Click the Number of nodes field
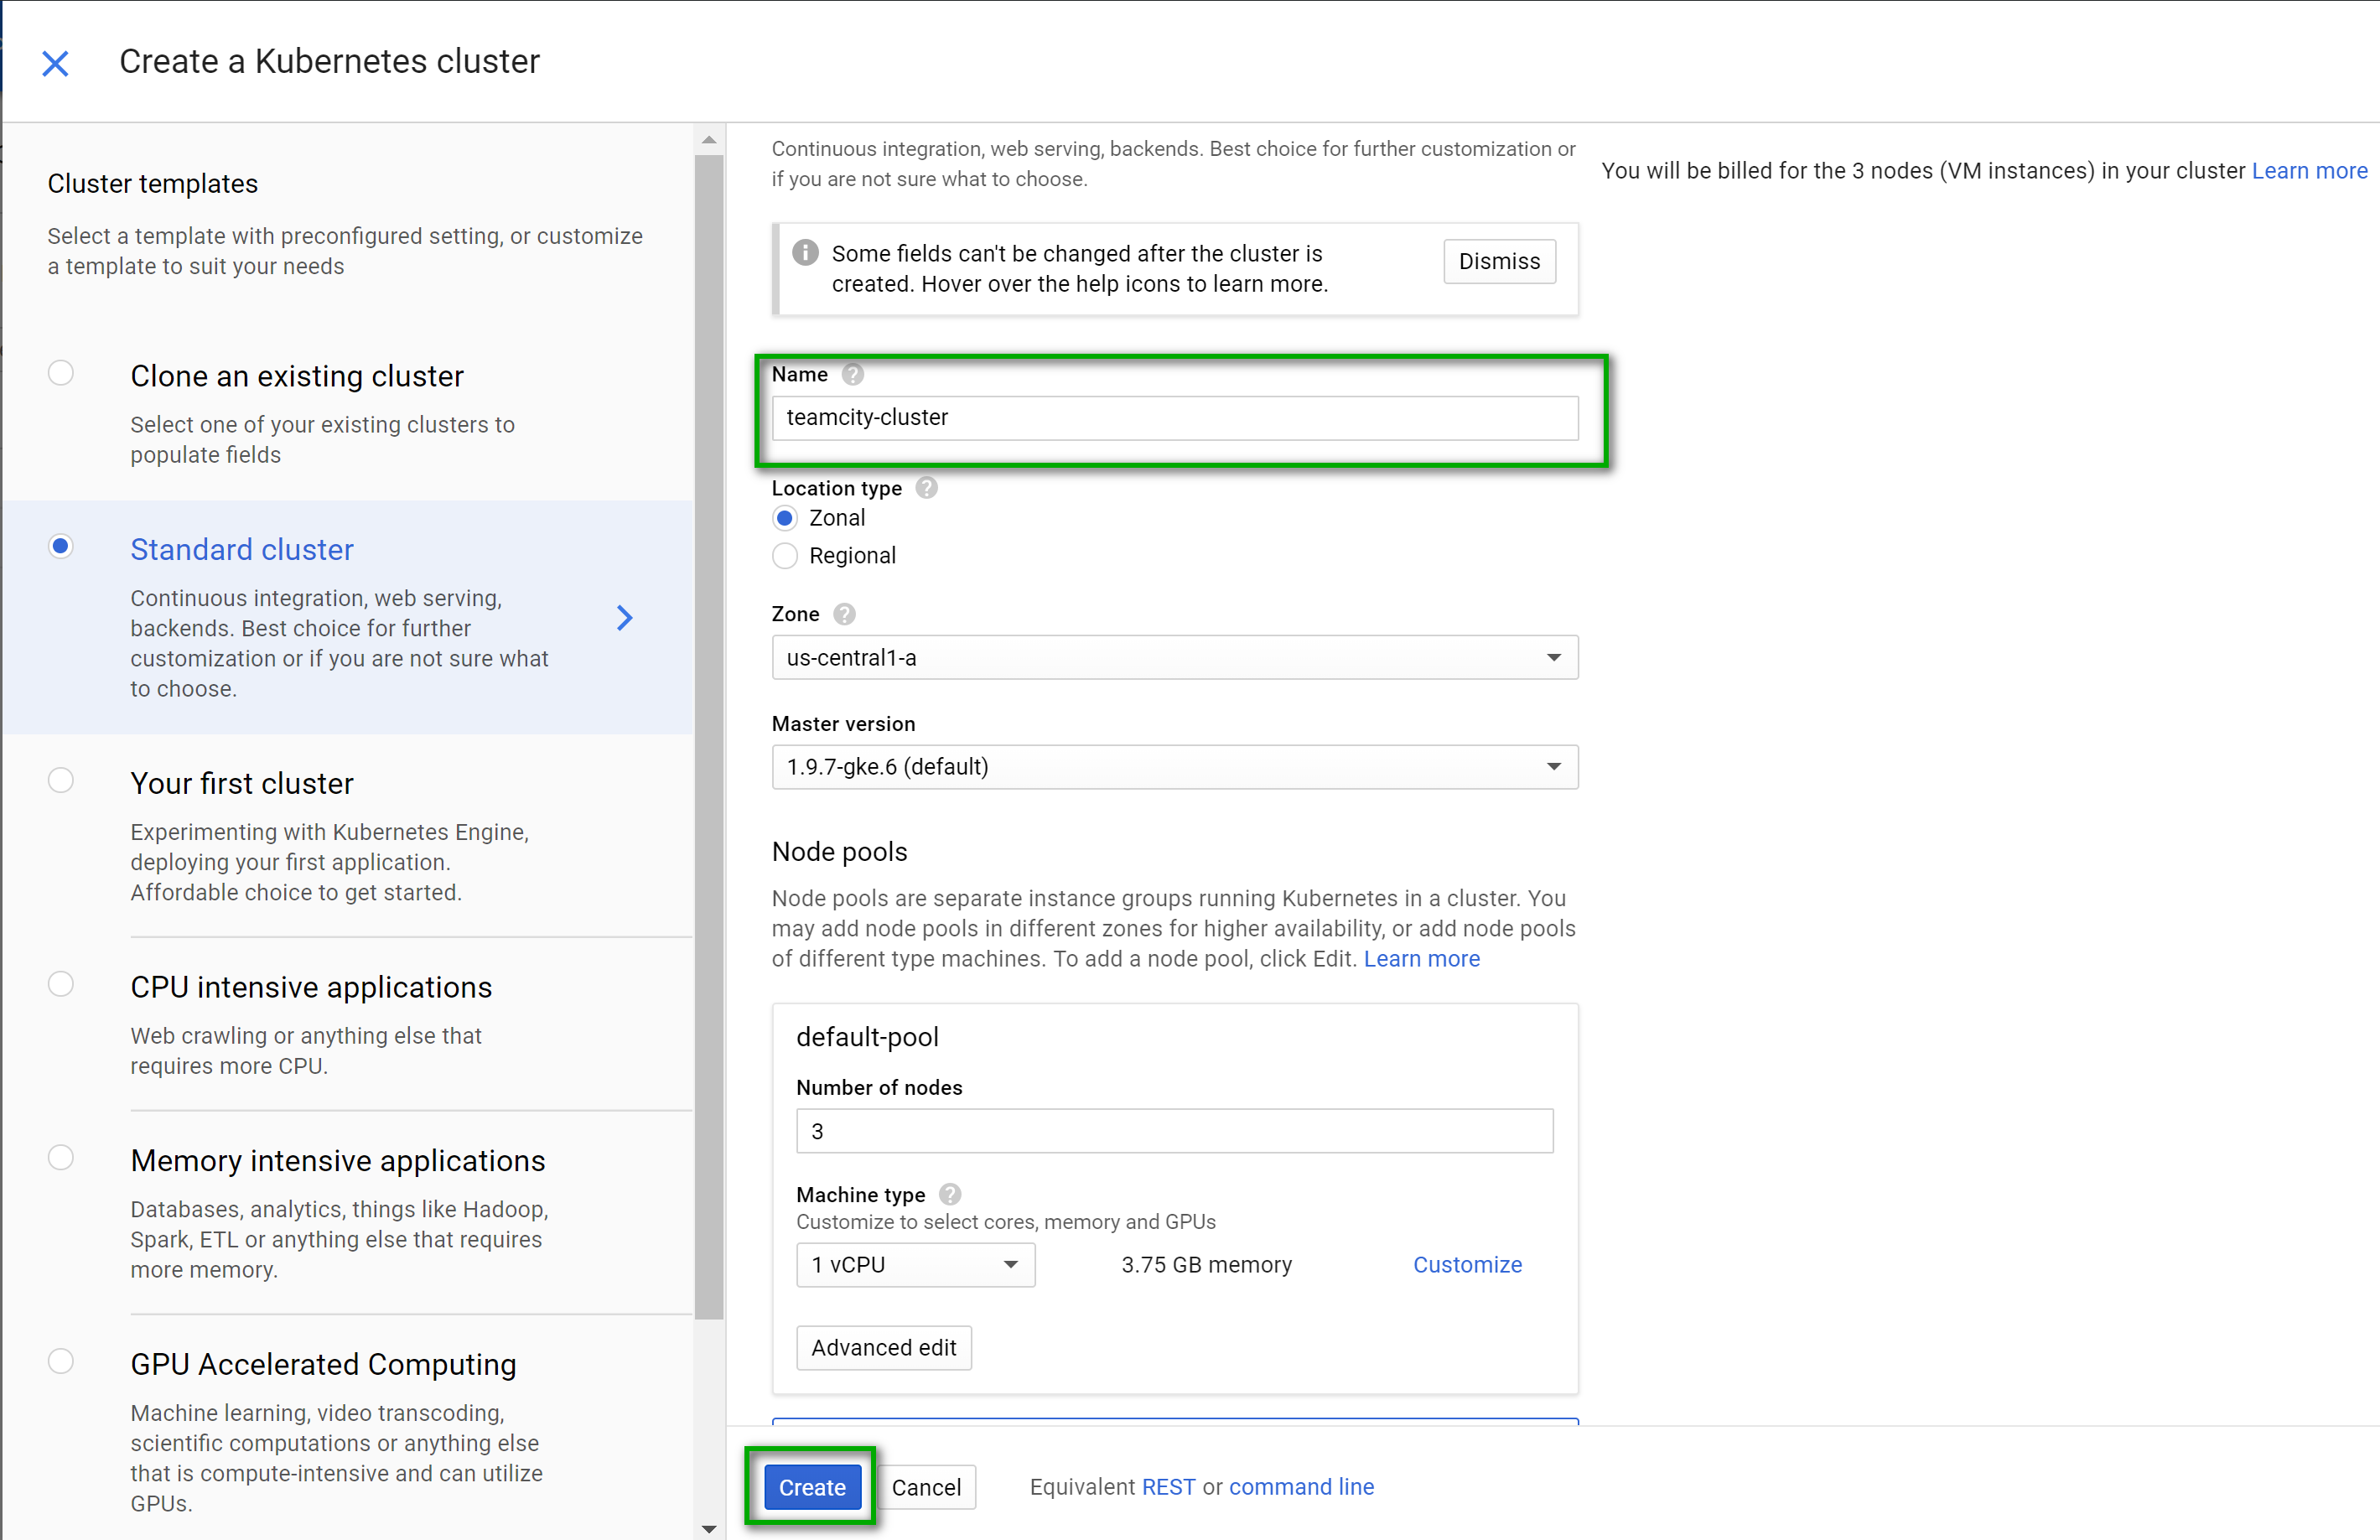2380x1540 pixels. [1174, 1131]
